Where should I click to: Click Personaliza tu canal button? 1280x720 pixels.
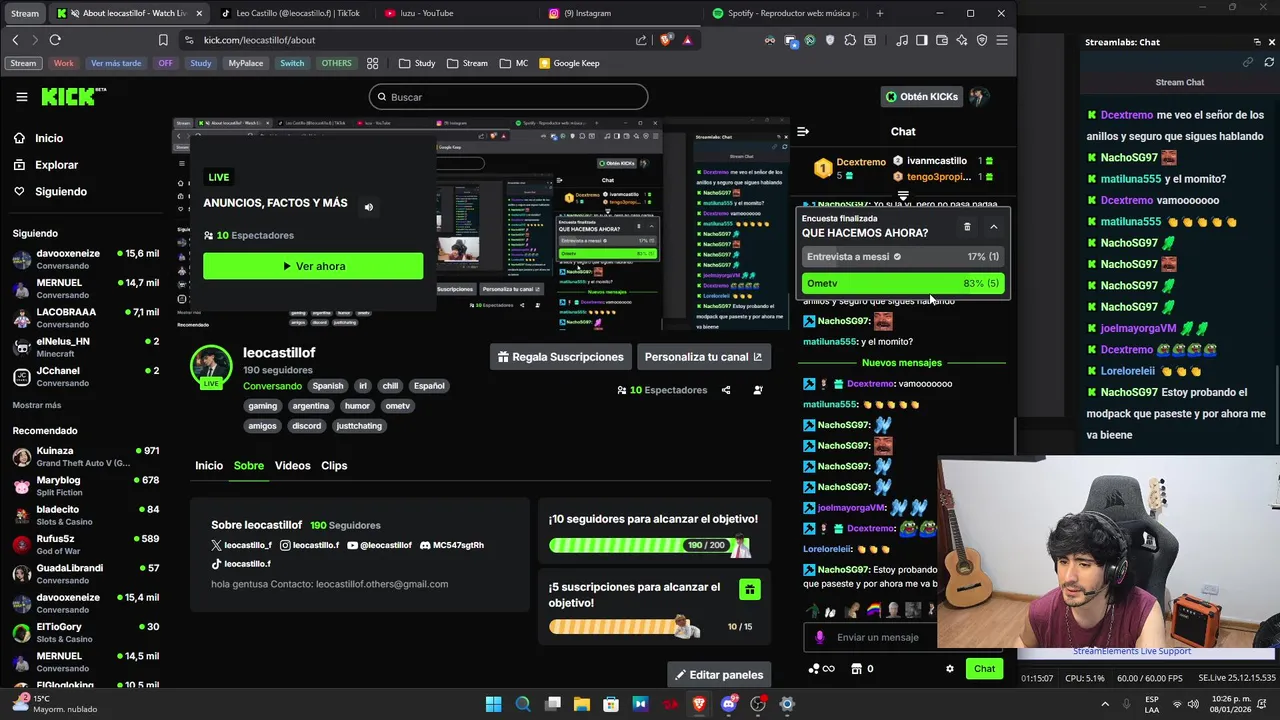tap(704, 357)
